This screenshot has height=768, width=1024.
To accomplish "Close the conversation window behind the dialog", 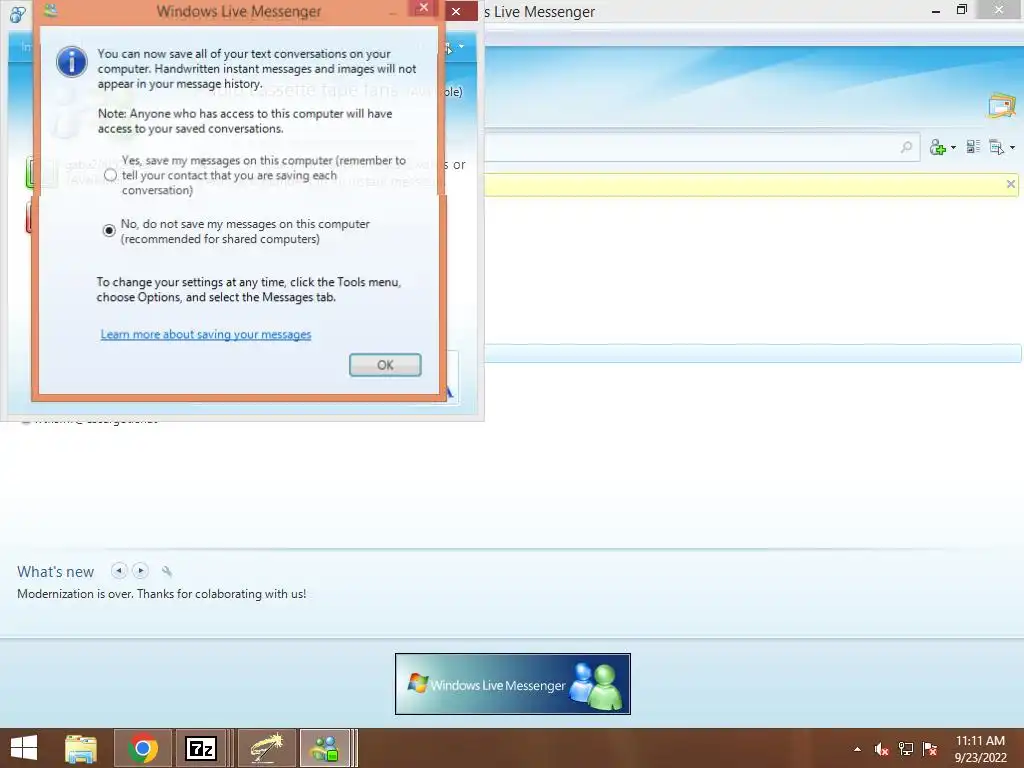I will (456, 11).
